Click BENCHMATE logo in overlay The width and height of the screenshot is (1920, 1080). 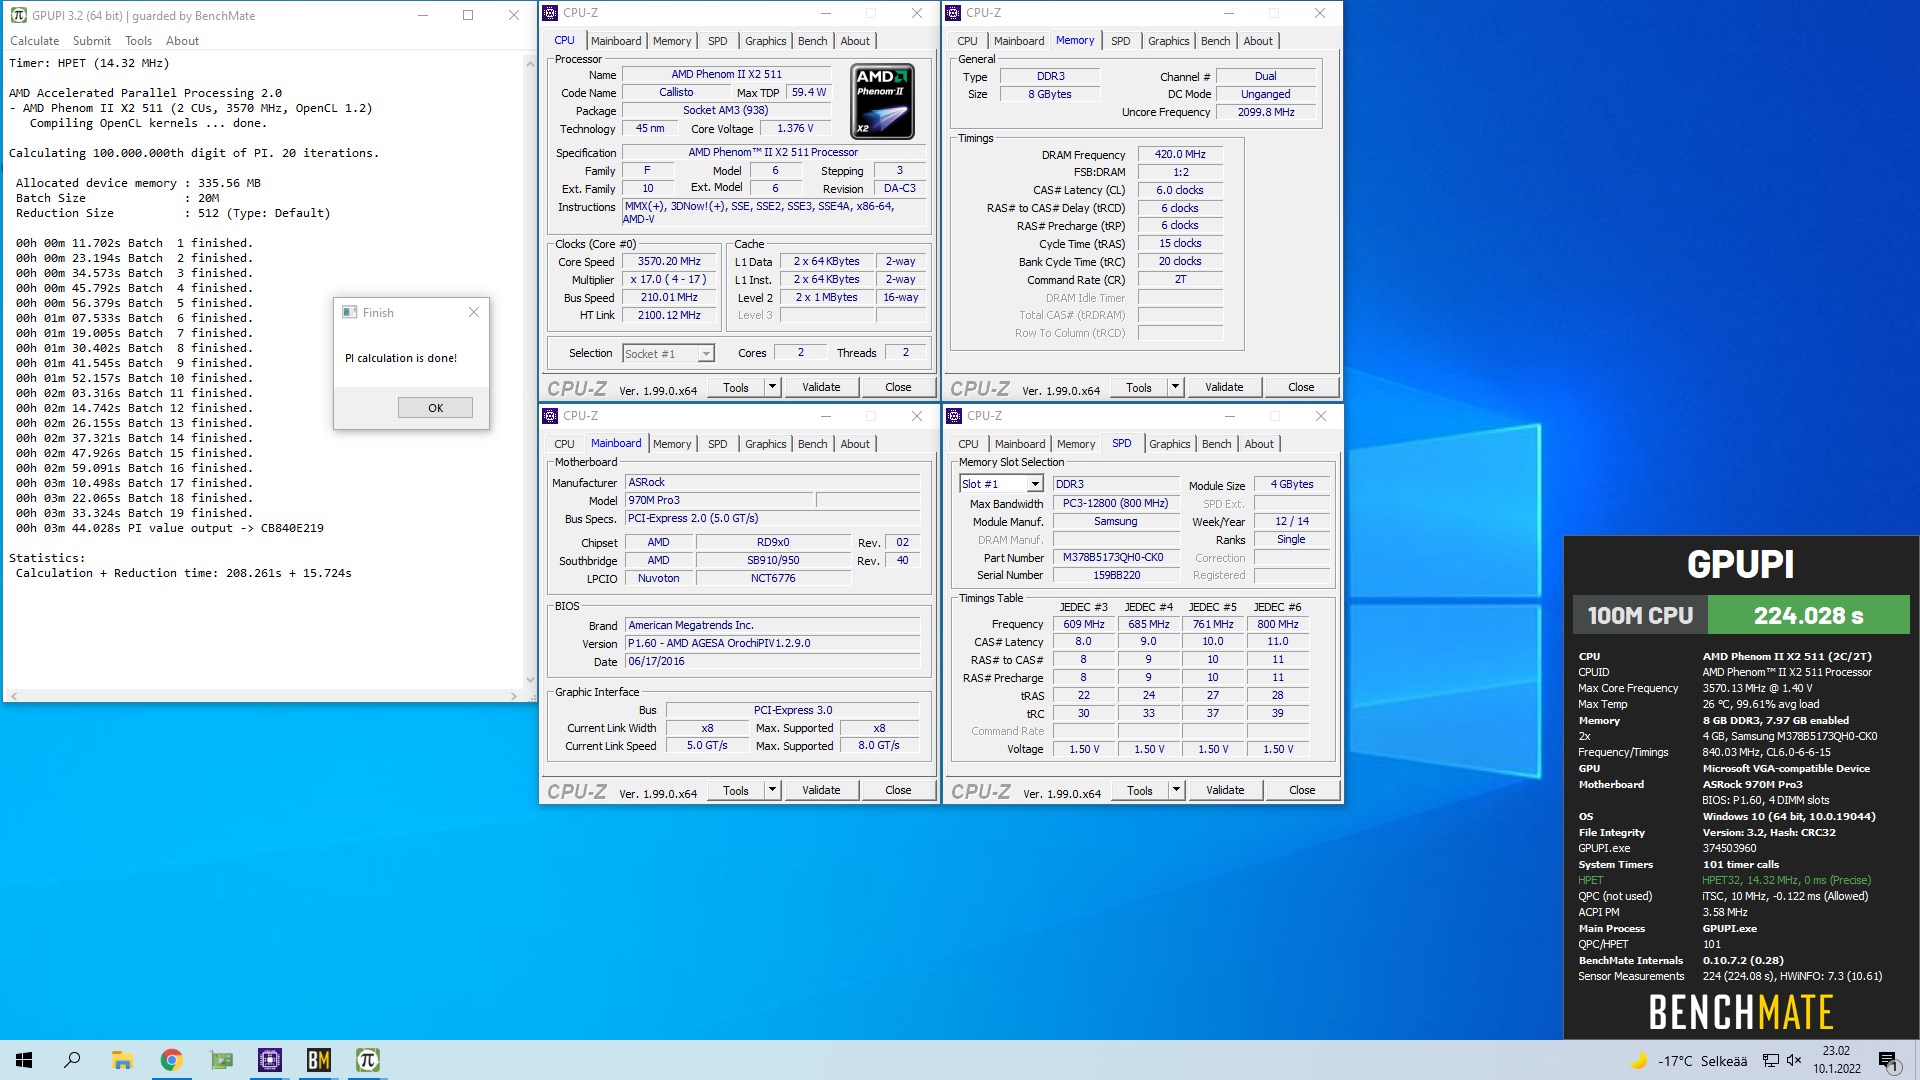(x=1741, y=1013)
